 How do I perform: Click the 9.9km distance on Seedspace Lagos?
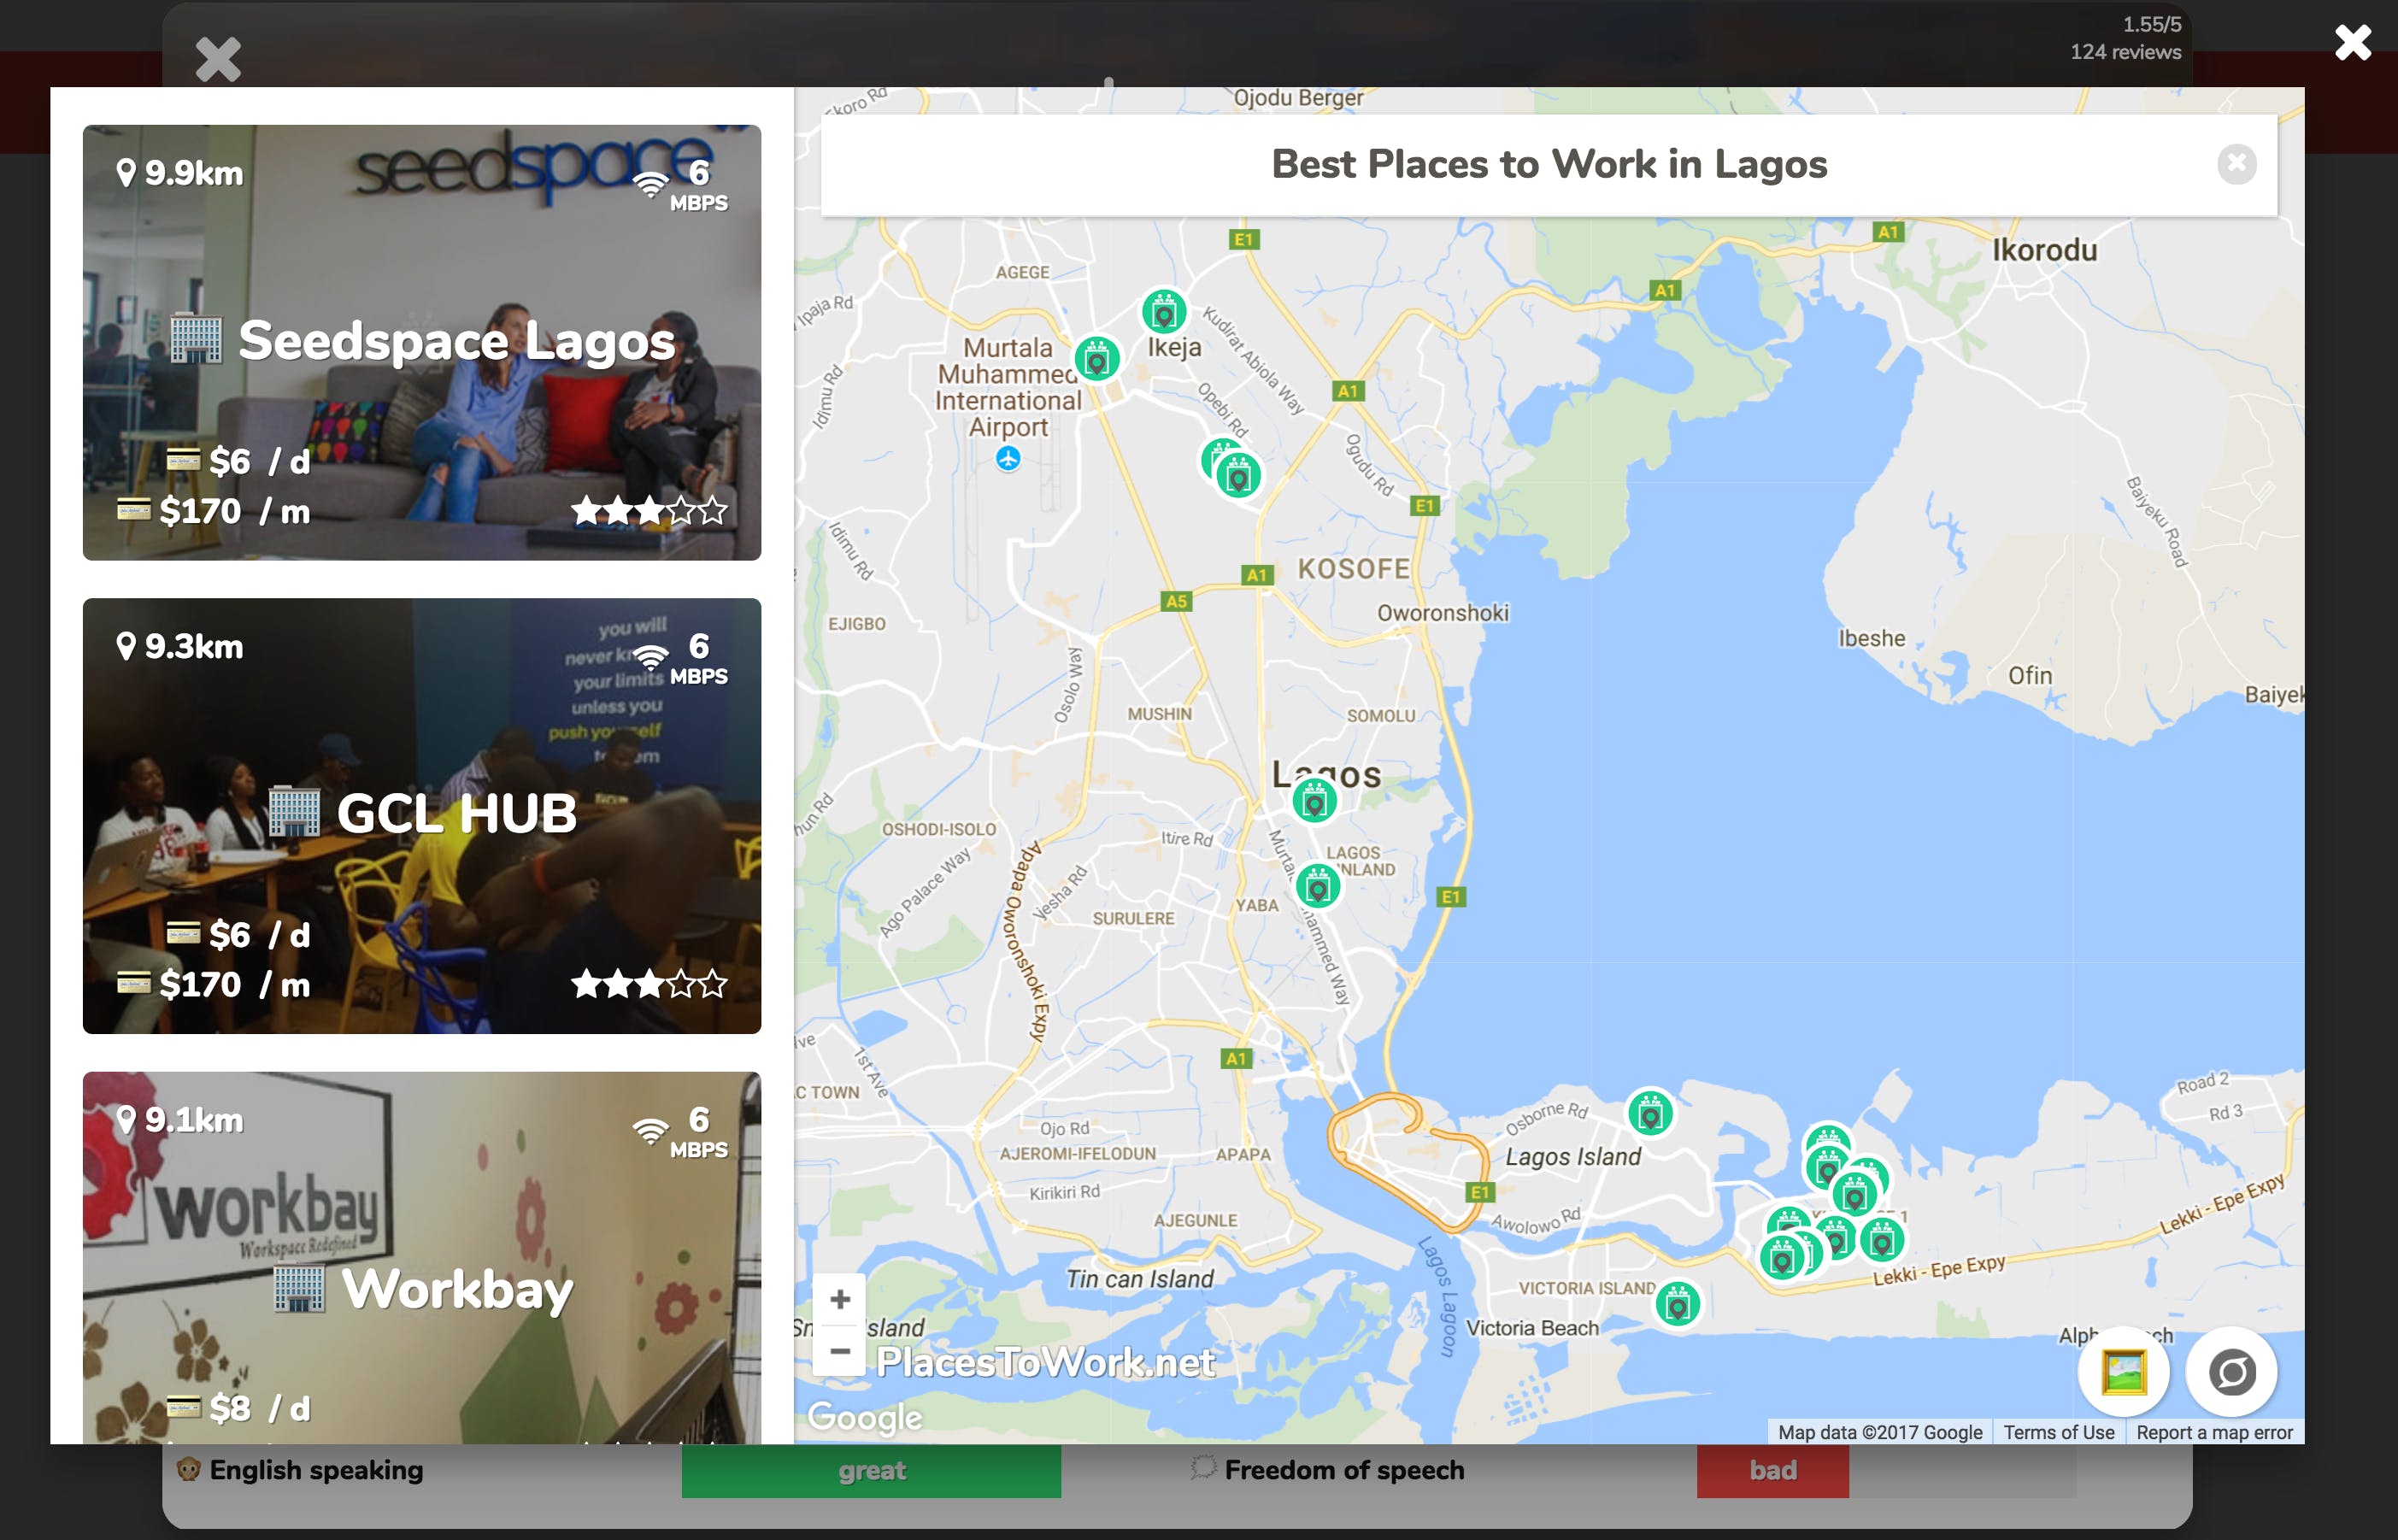[194, 173]
